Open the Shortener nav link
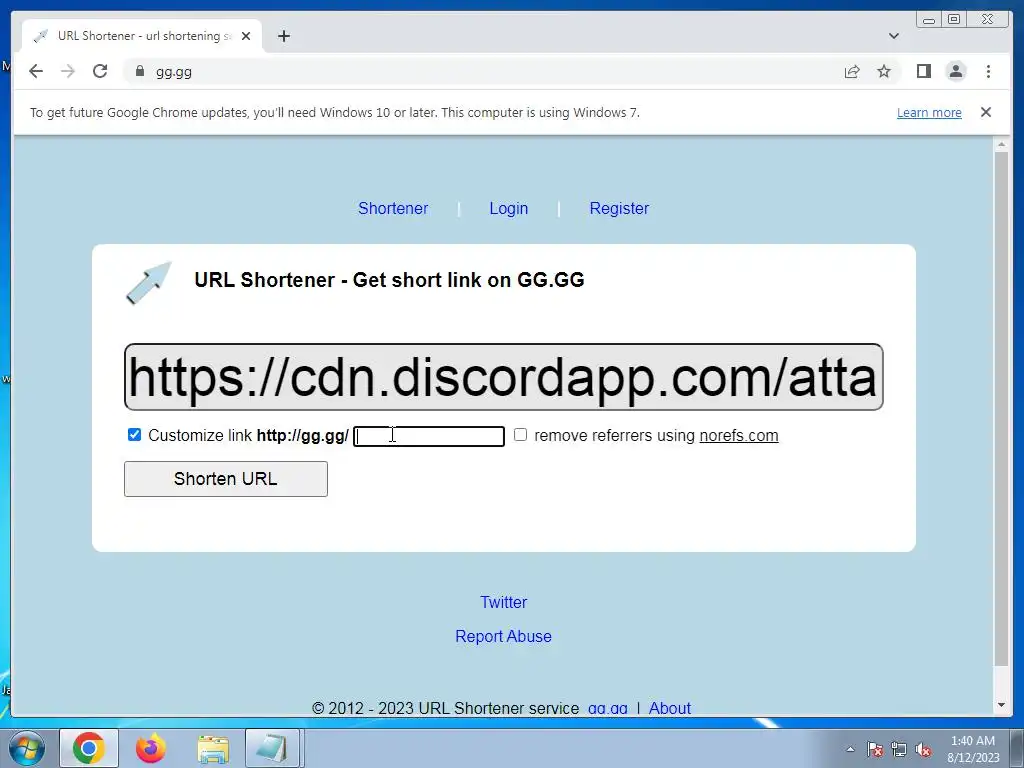The height and width of the screenshot is (768, 1024). (x=392, y=208)
